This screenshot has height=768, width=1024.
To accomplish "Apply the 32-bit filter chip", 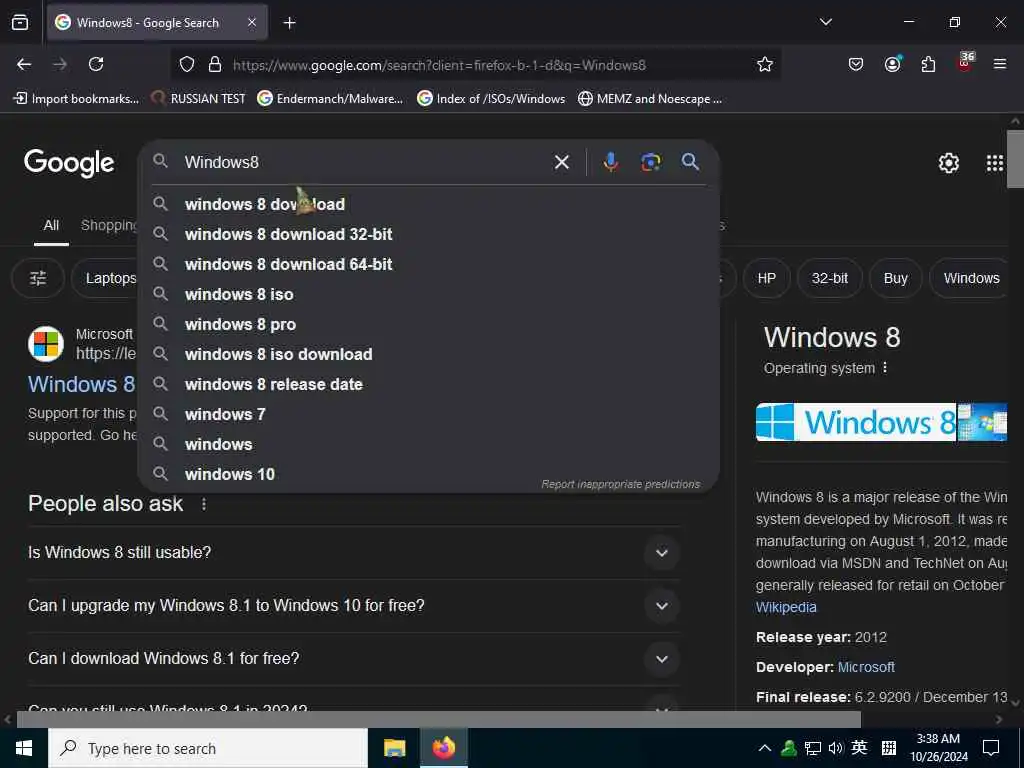I will tap(829, 278).
